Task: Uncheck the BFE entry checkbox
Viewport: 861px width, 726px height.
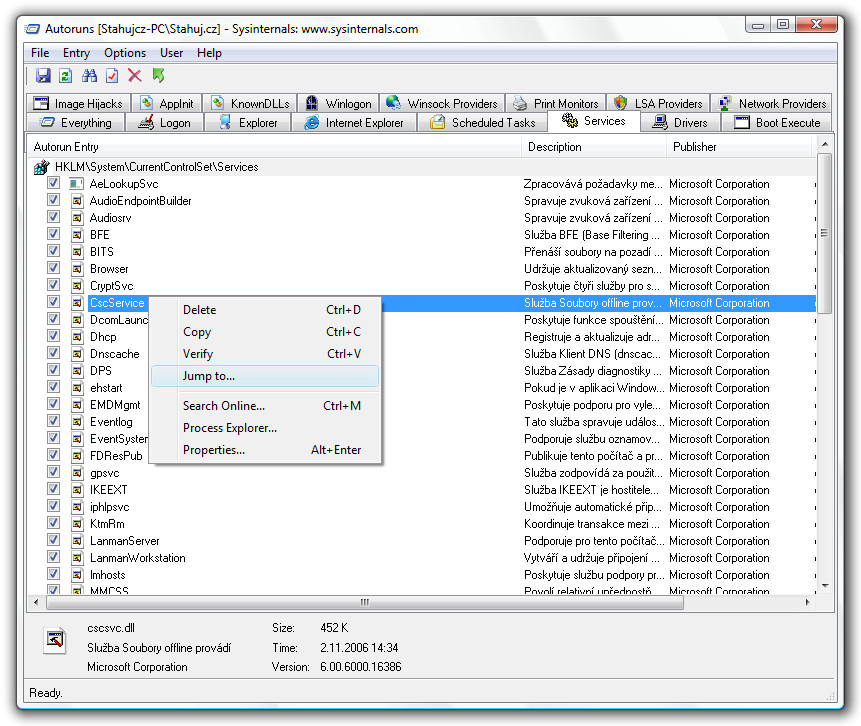Action: point(53,234)
